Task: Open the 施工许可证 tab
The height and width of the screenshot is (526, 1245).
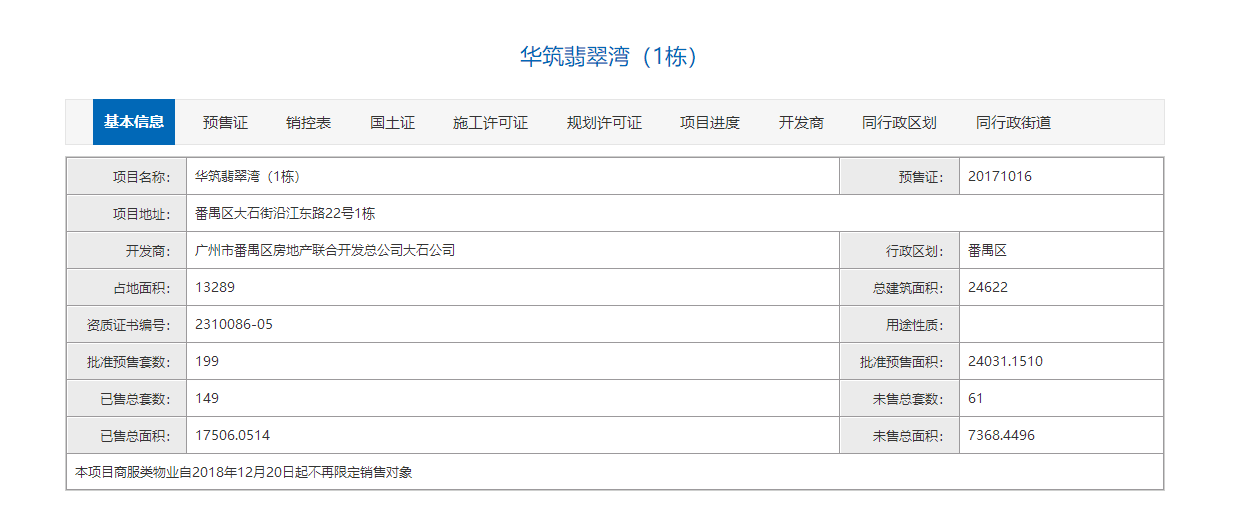Action: coord(490,123)
